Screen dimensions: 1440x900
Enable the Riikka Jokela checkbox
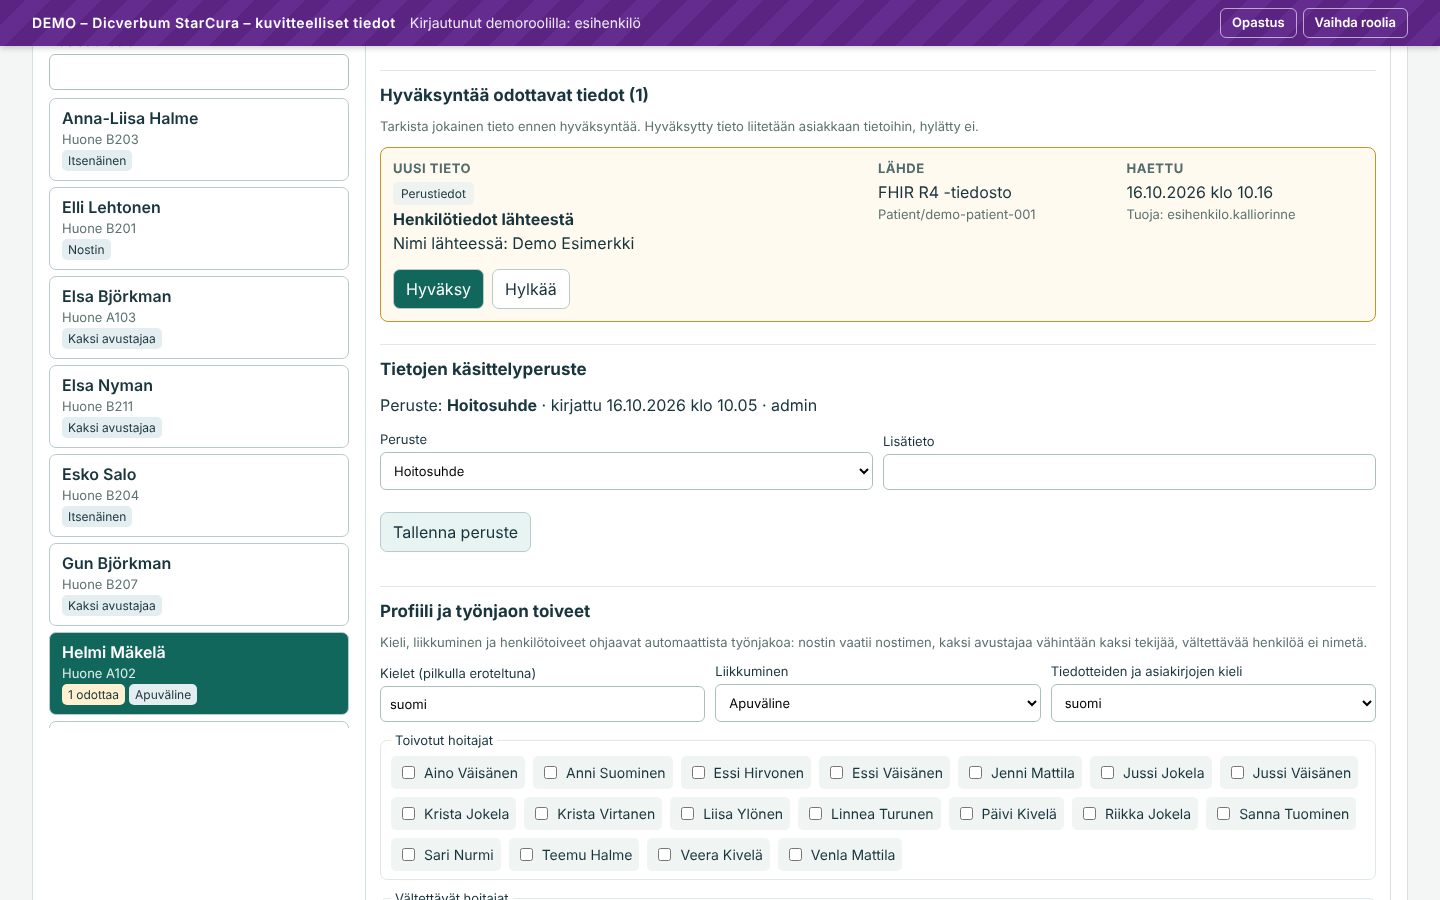point(1089,814)
